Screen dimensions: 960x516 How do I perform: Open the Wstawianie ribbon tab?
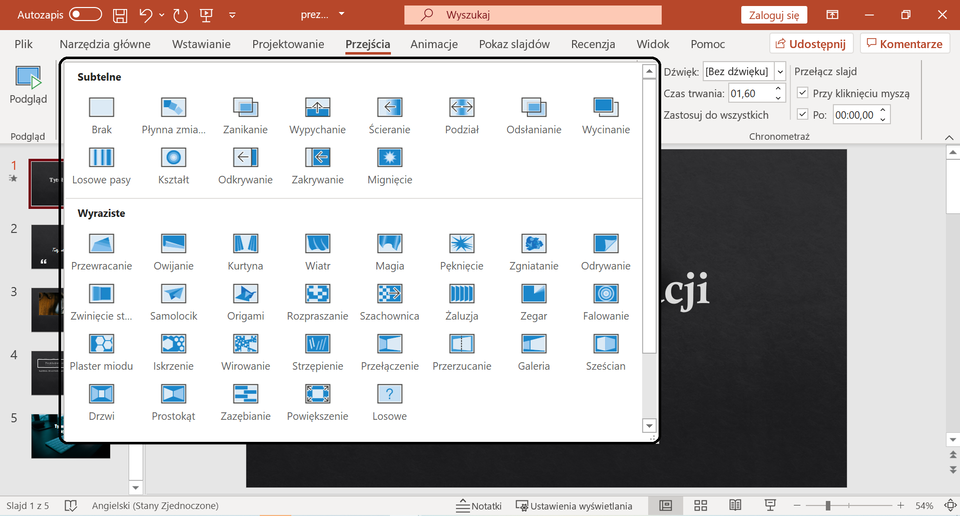click(x=201, y=44)
